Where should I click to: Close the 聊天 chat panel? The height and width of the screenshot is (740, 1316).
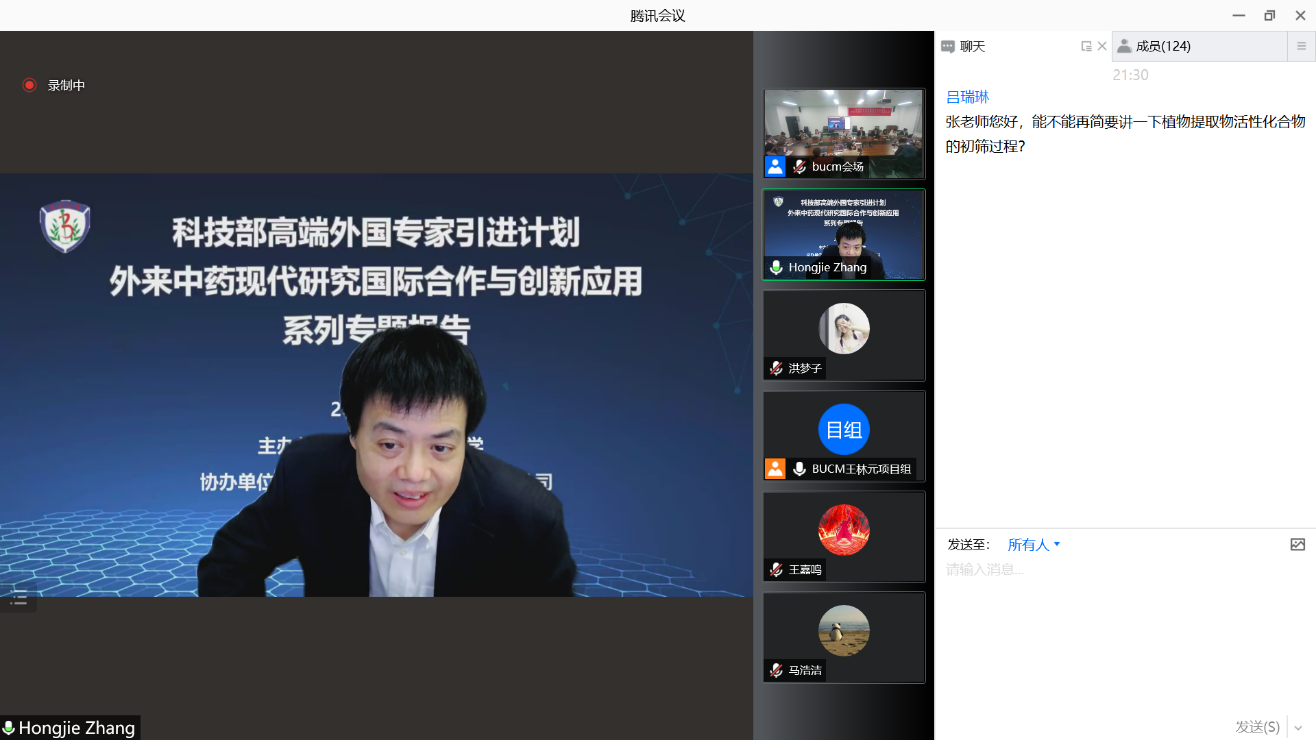[1102, 46]
